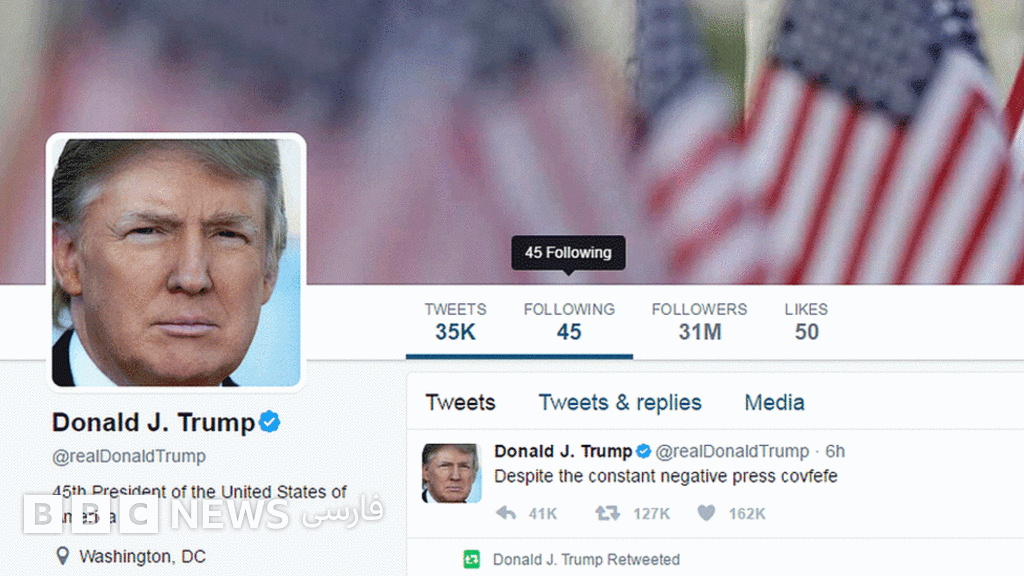1024x576 pixels.
Task: Switch to the Media tab
Action: pos(775,402)
